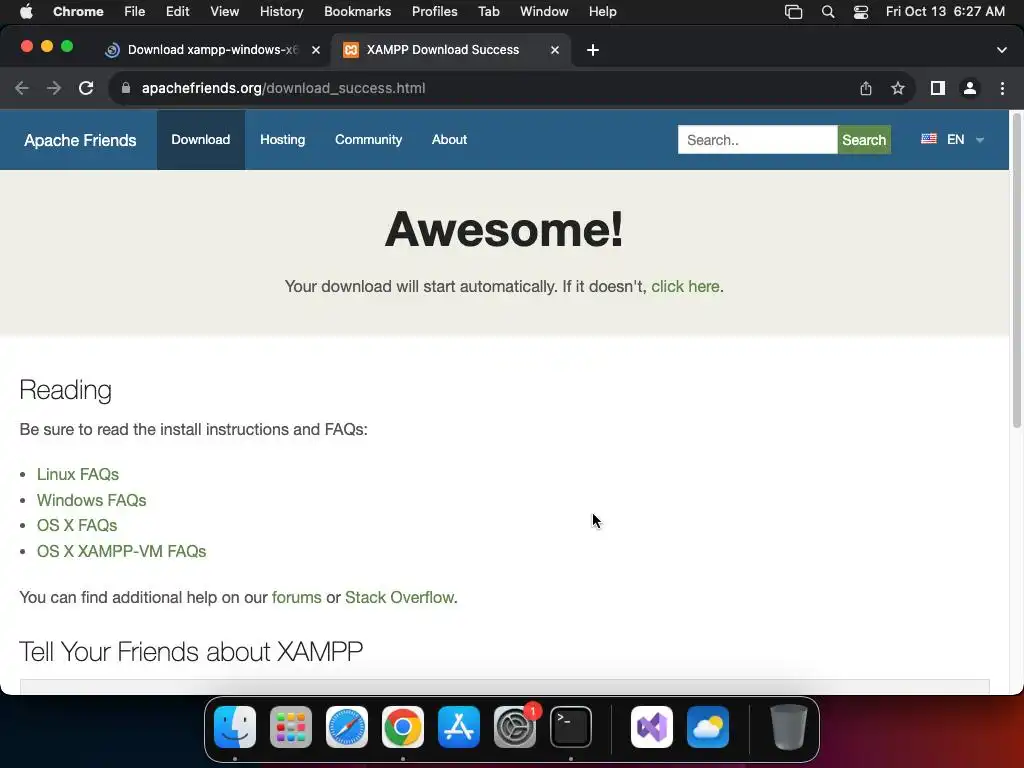Bookmark this tab with star icon
Viewport: 1024px width, 768px height.
[x=898, y=88]
